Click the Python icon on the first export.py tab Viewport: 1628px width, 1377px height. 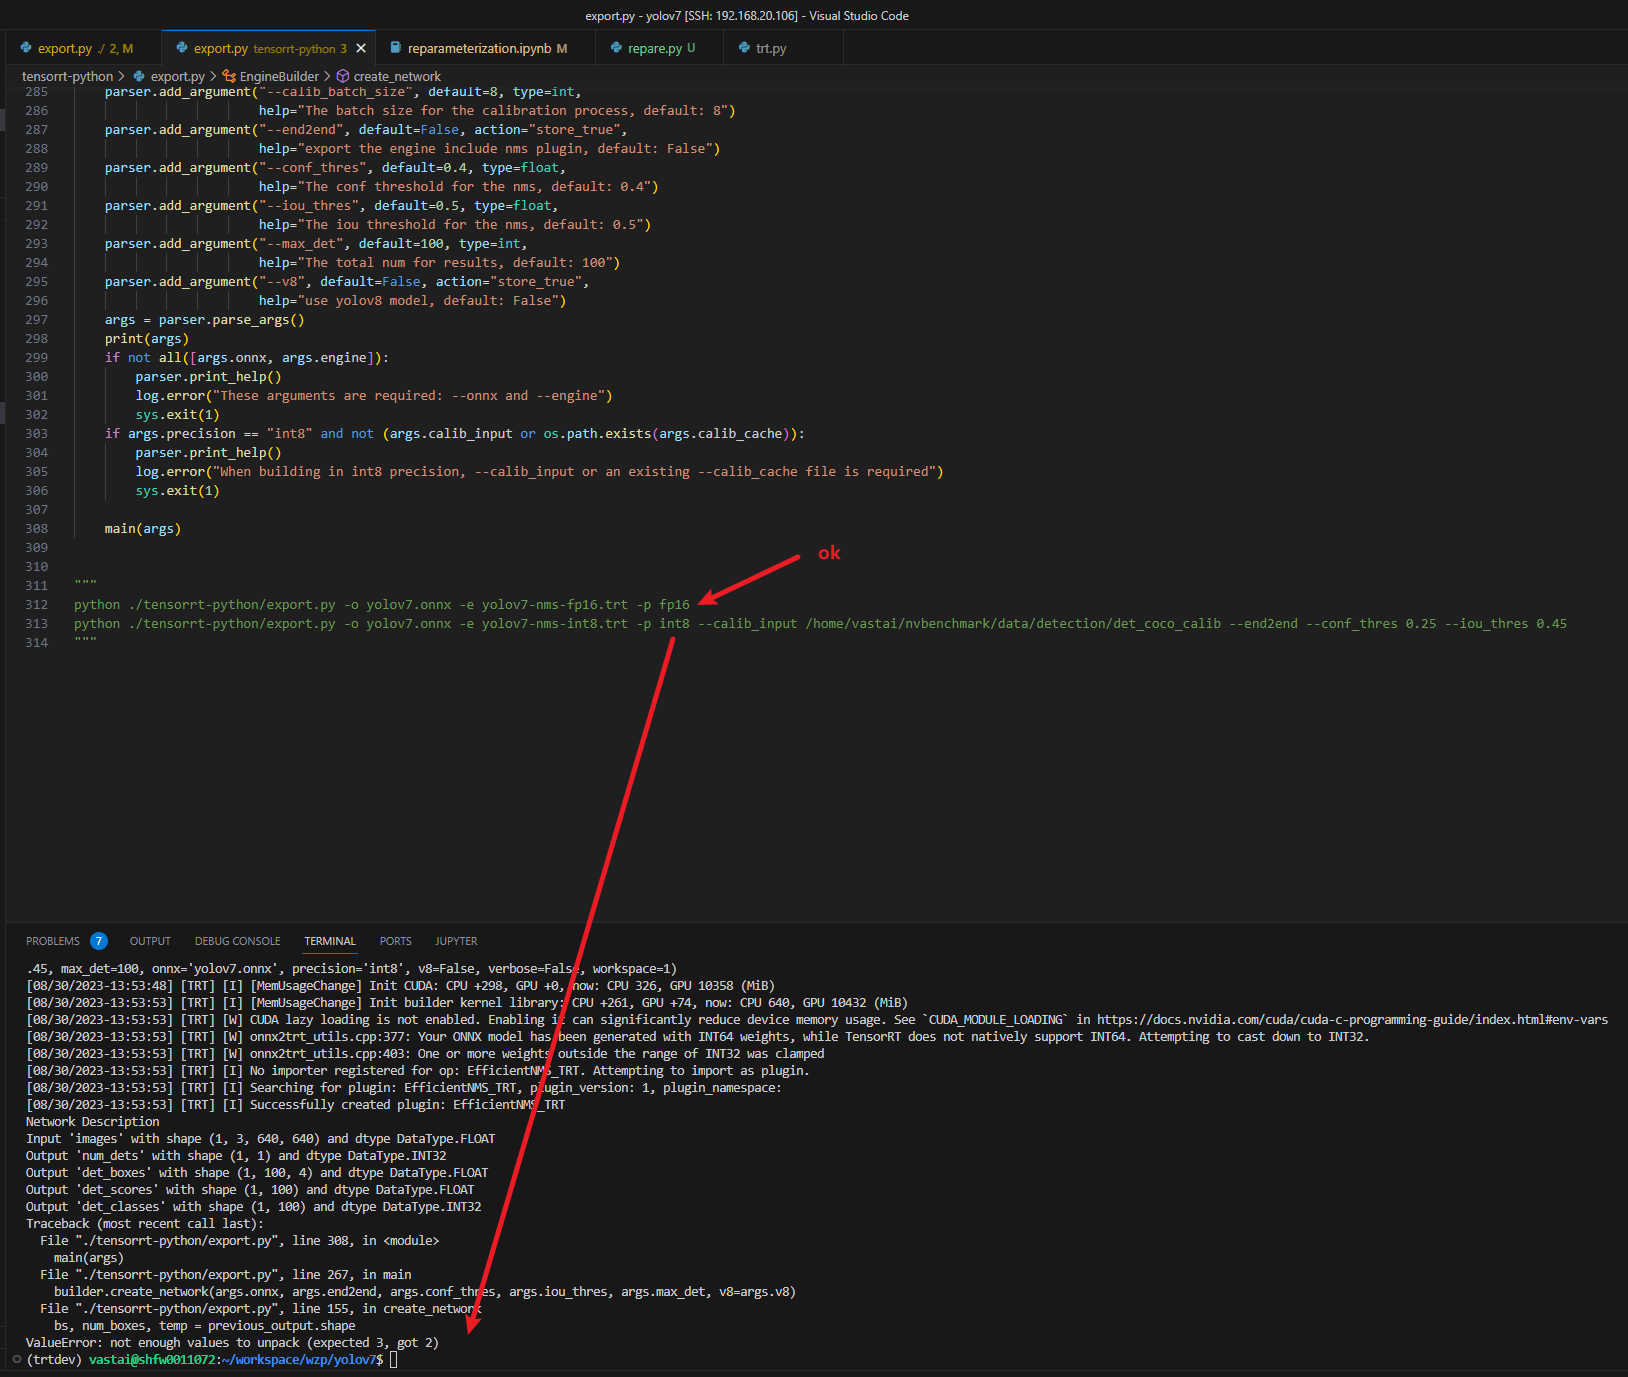[25, 47]
